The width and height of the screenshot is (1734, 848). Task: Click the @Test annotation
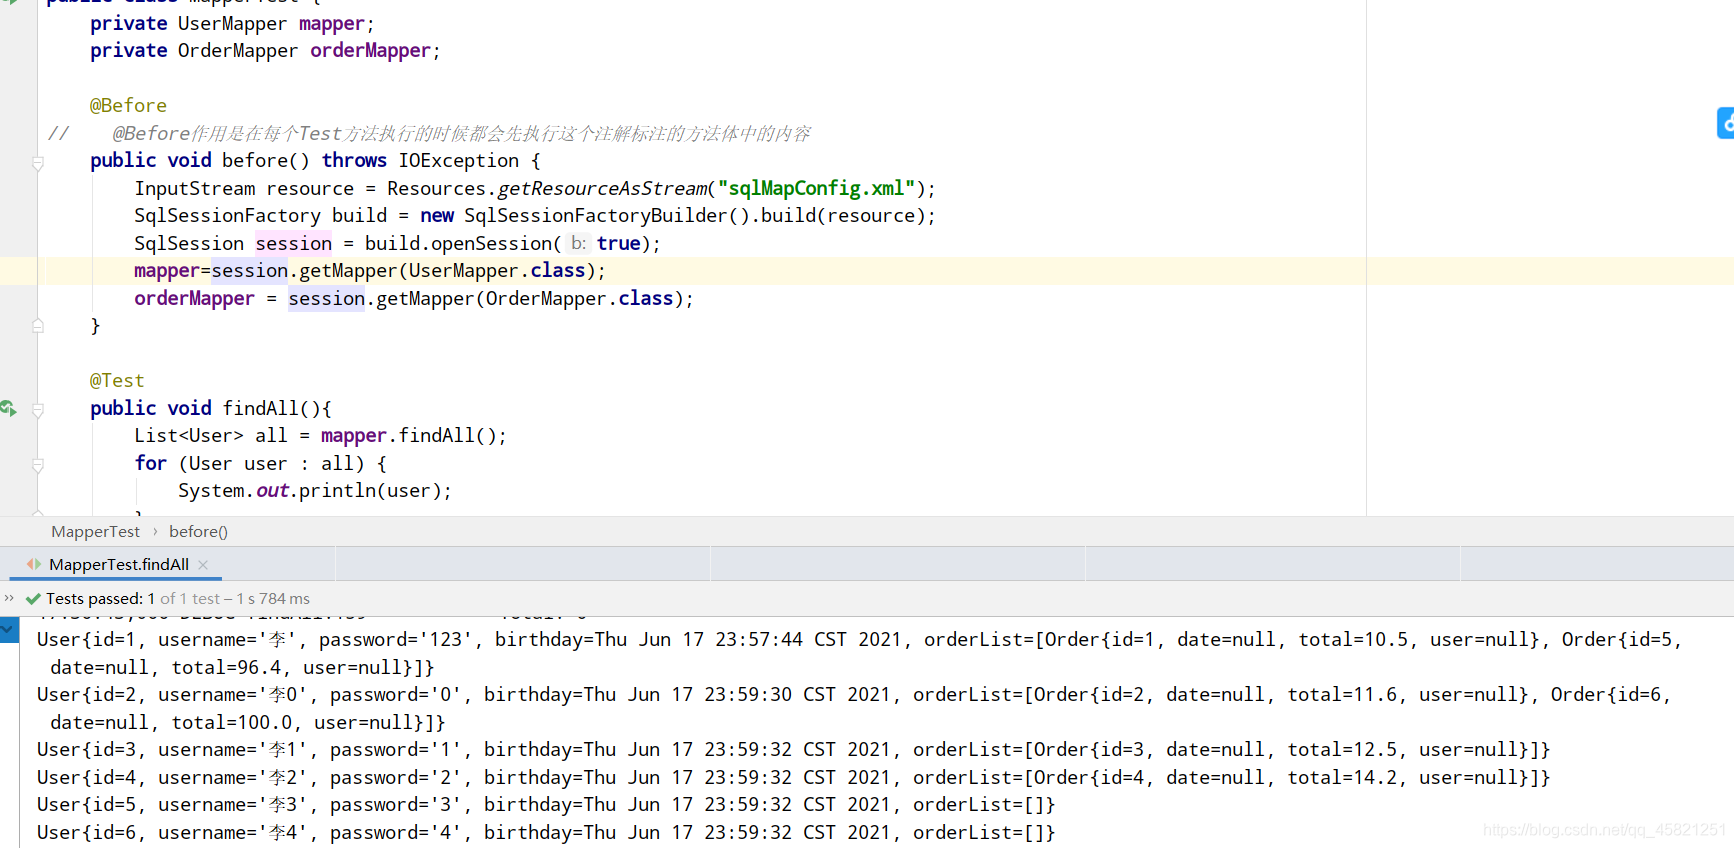pos(117,381)
